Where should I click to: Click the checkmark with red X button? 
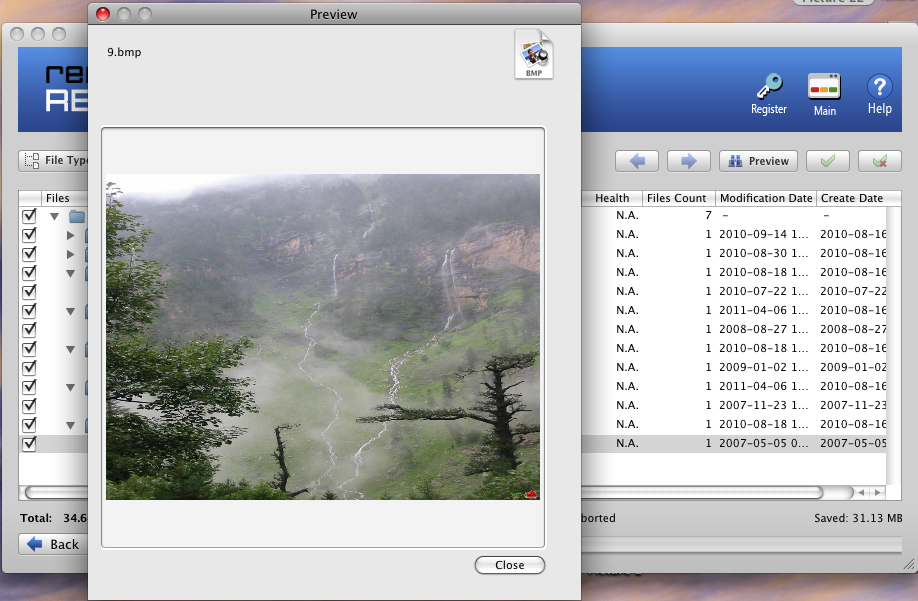tap(879, 161)
